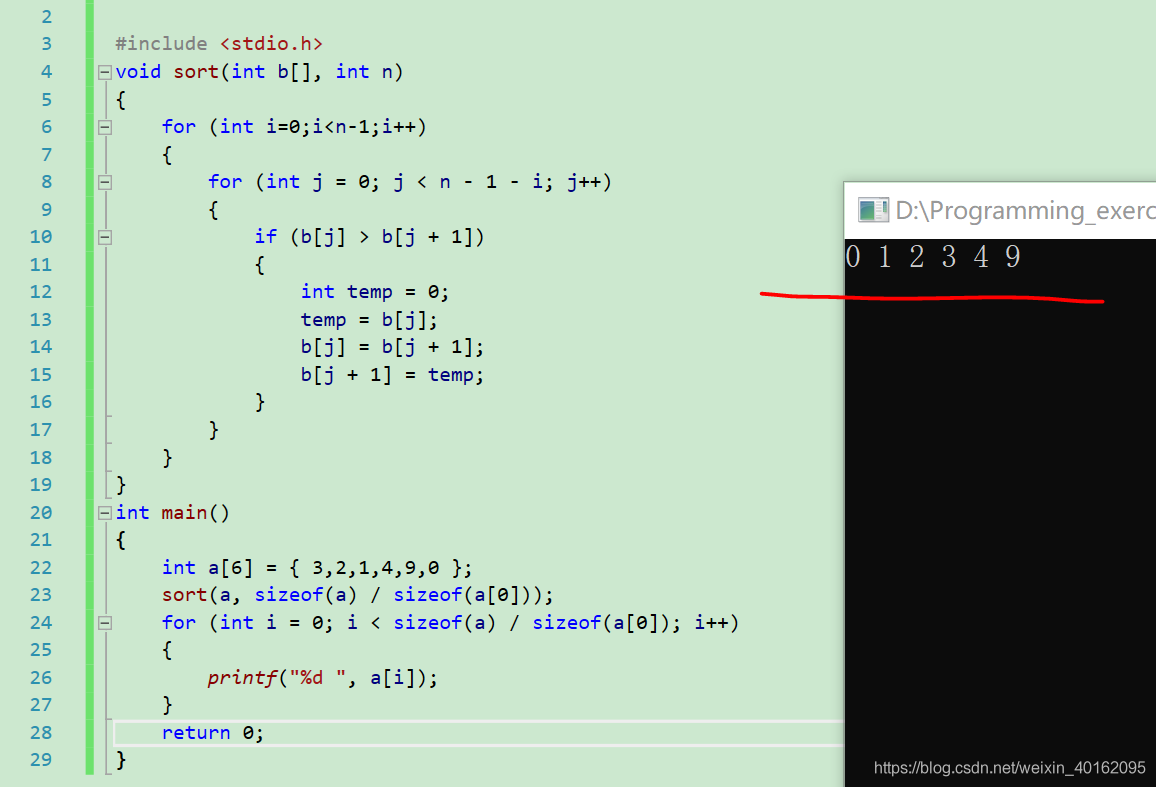The height and width of the screenshot is (787, 1156).
Task: Click line number 22 in the gutter
Action: point(41,568)
